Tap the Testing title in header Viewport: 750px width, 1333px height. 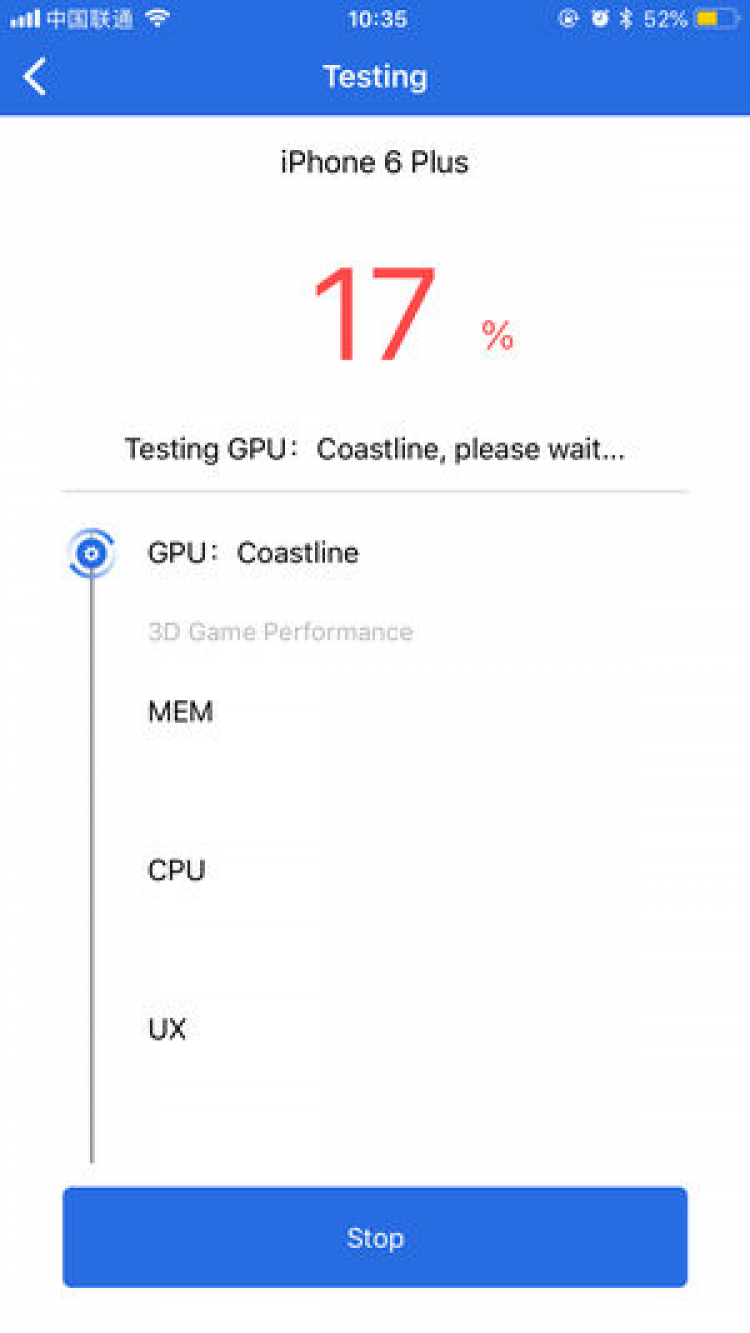coord(375,77)
